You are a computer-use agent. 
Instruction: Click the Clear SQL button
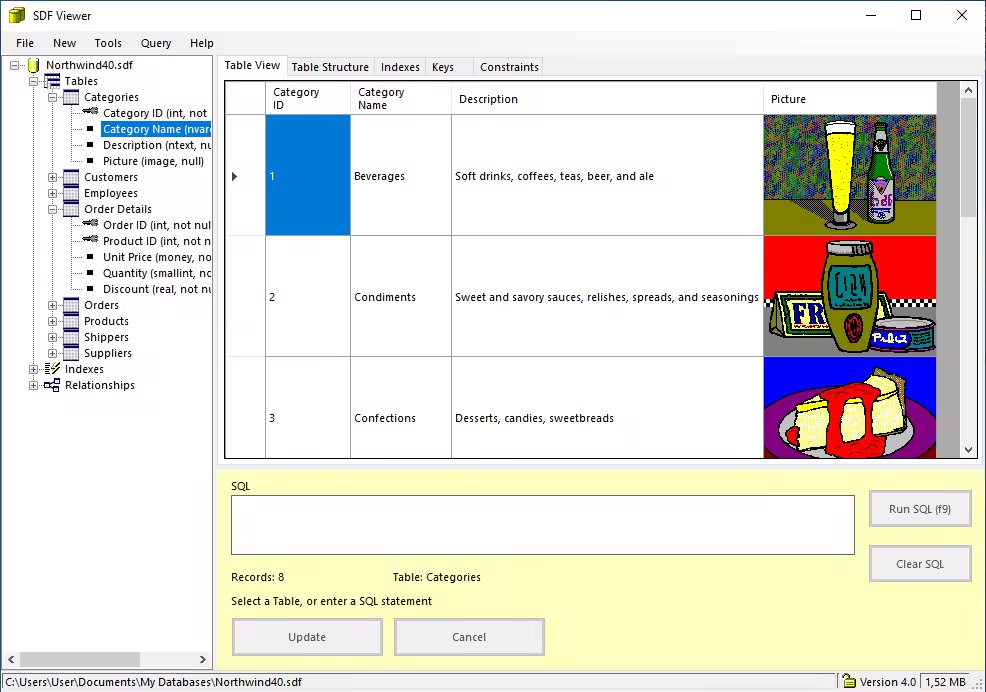click(x=920, y=564)
